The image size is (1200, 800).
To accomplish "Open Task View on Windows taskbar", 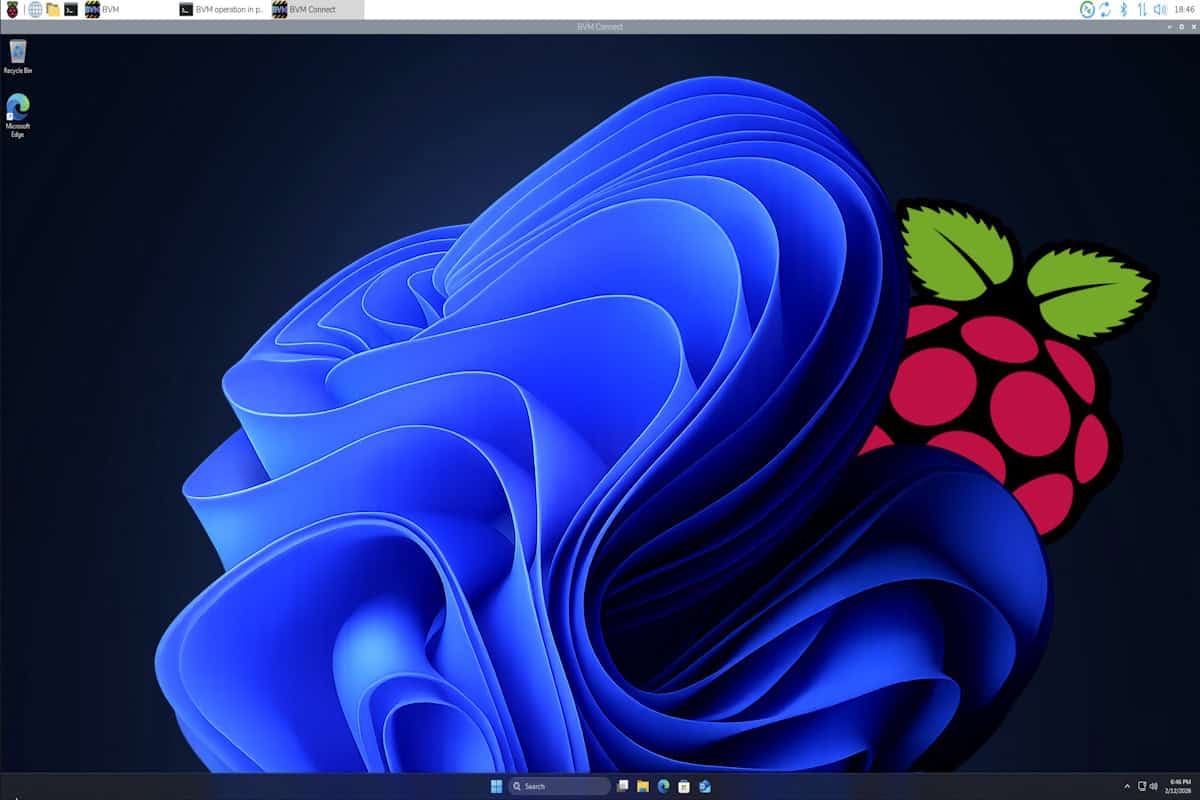I will tap(622, 786).
